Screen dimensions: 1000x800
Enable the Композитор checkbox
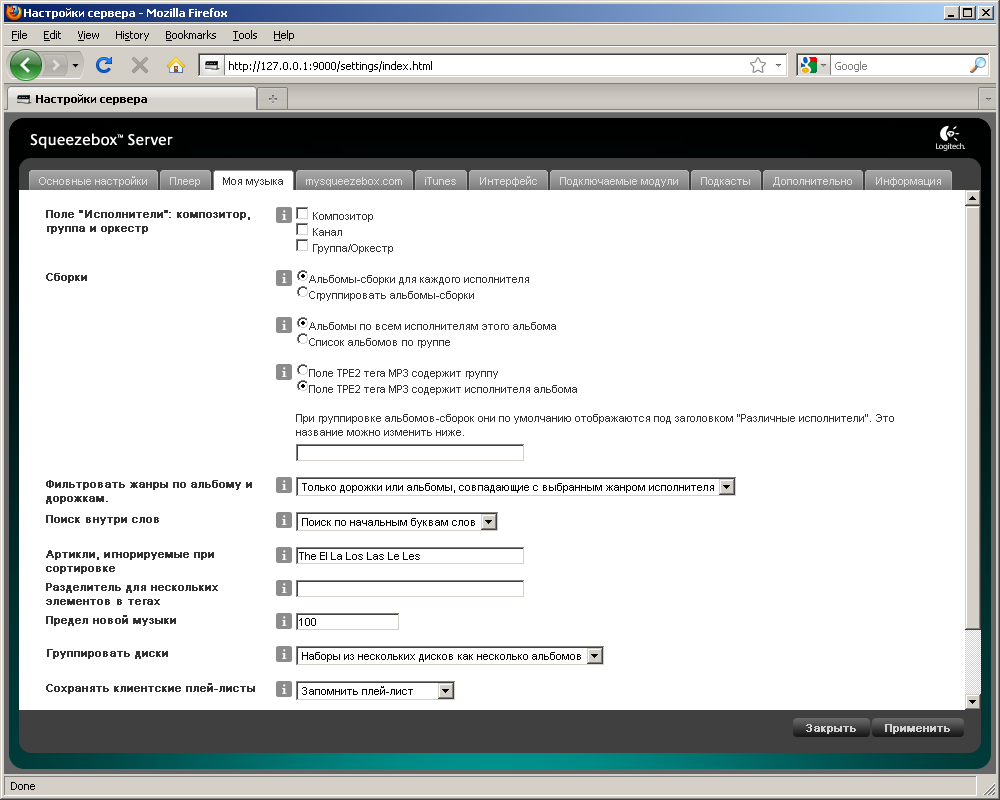302,214
